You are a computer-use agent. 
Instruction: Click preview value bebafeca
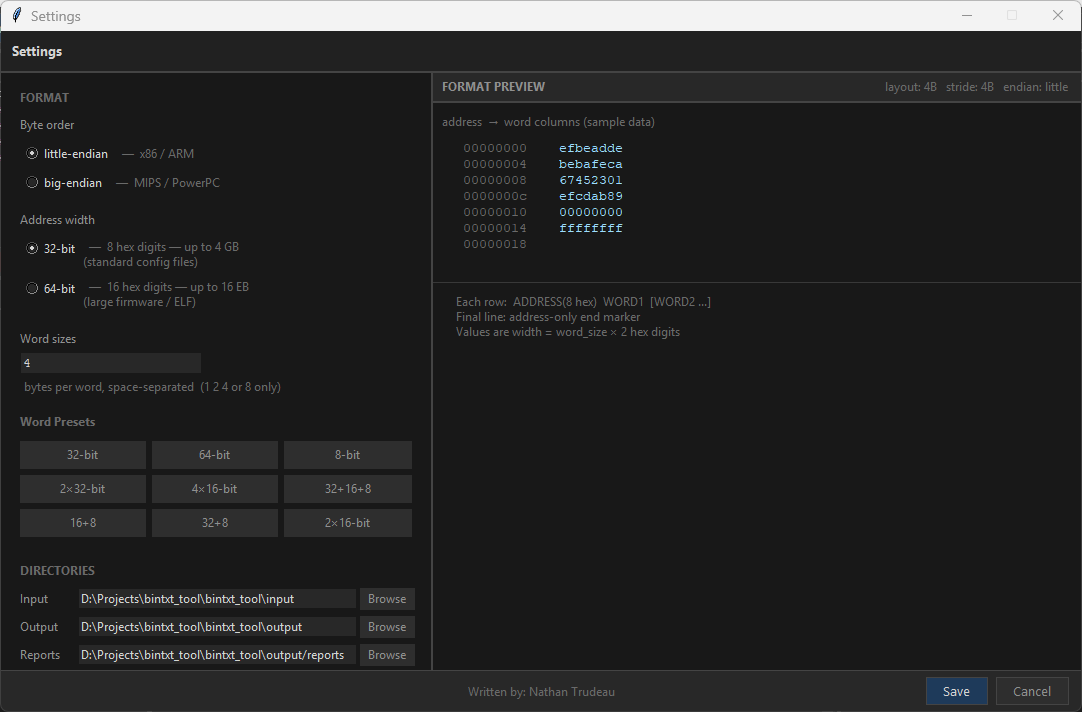pos(591,164)
